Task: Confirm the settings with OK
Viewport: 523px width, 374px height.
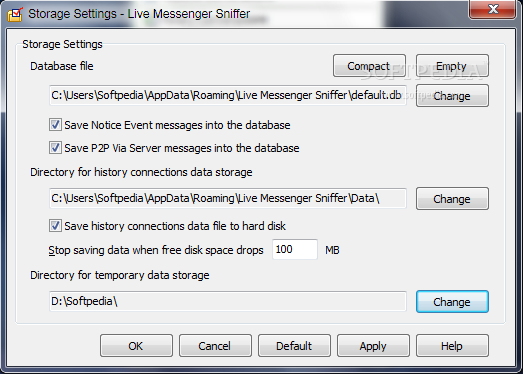Action: click(136, 346)
